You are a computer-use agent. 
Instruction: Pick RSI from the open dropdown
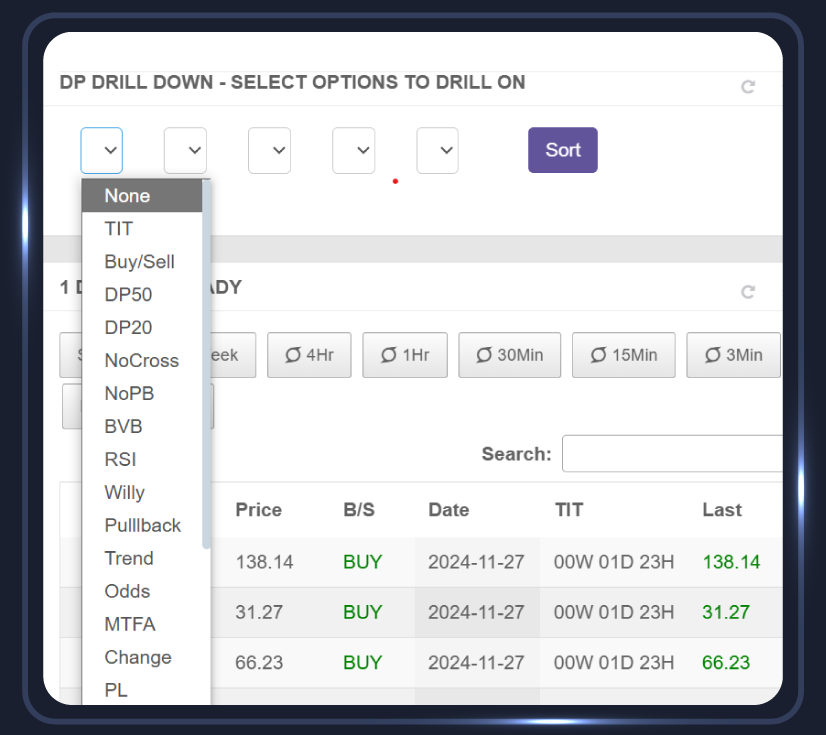120,460
